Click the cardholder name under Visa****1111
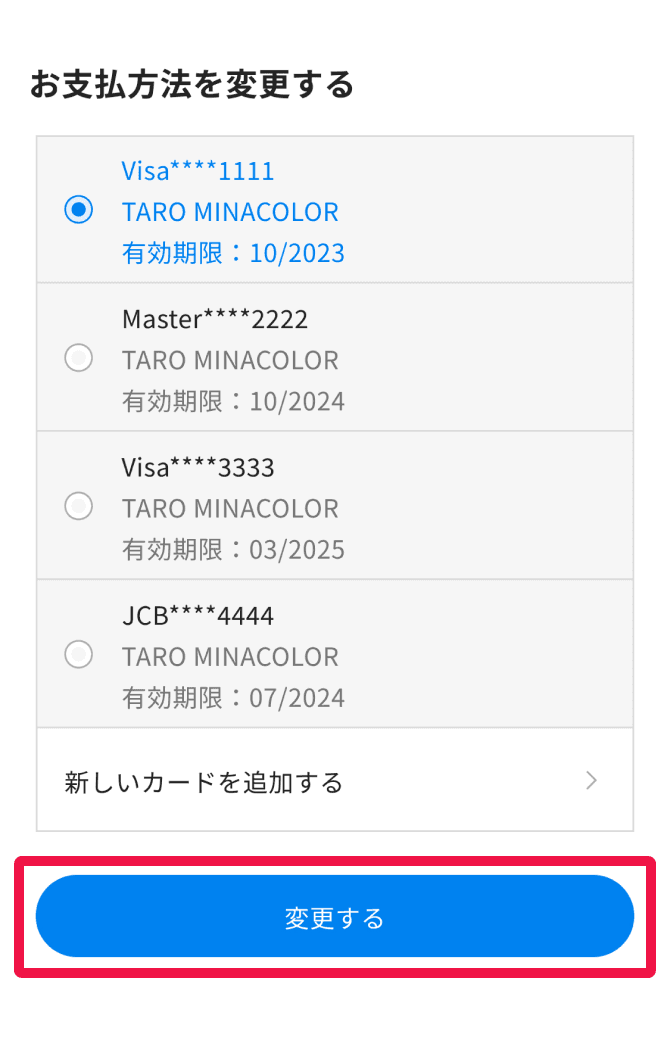670x1044 pixels. pos(230,212)
